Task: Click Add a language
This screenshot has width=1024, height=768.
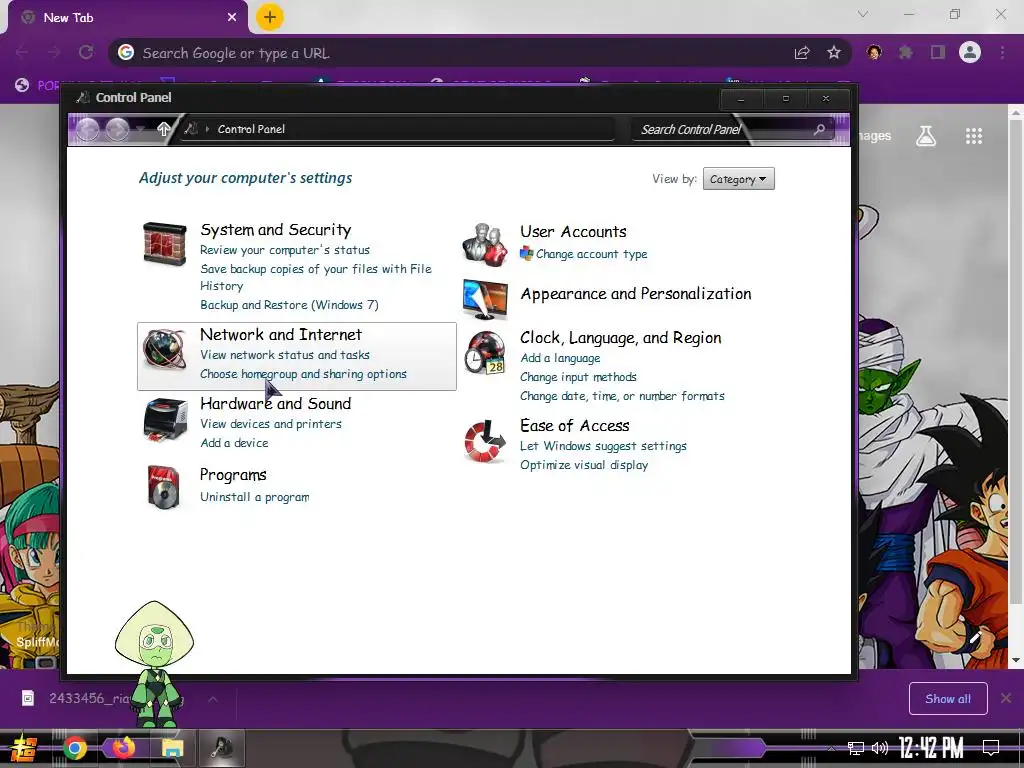Action: click(x=560, y=358)
